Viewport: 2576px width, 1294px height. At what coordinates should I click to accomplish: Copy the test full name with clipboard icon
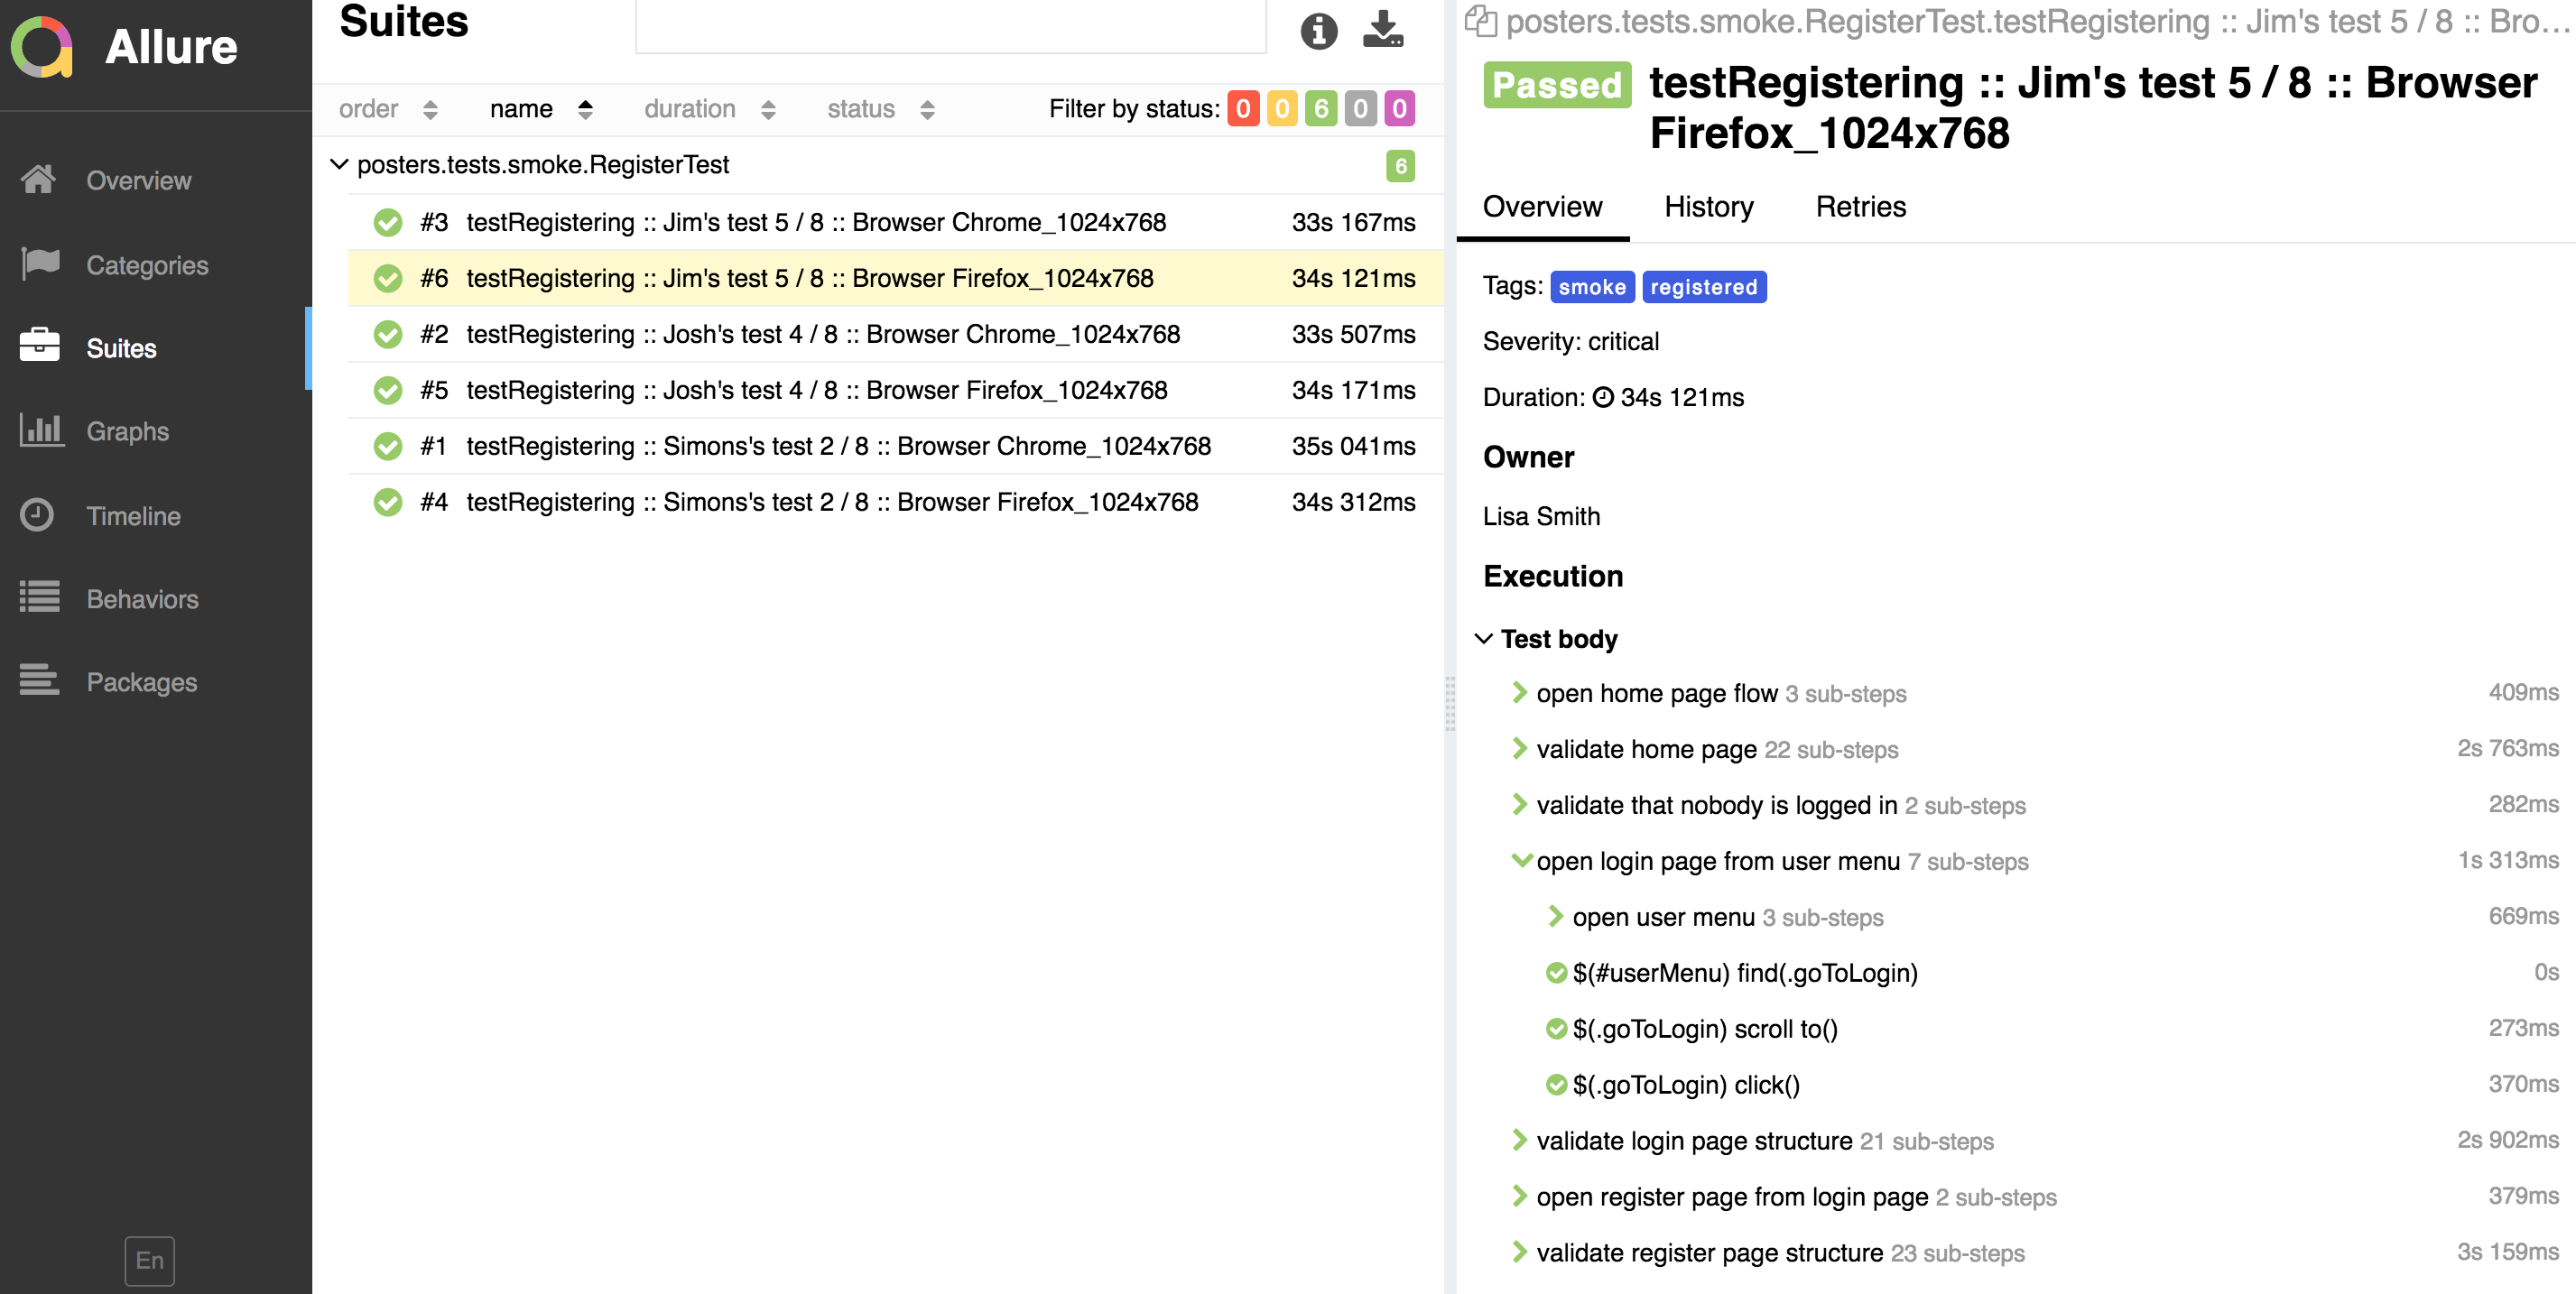(x=1480, y=21)
